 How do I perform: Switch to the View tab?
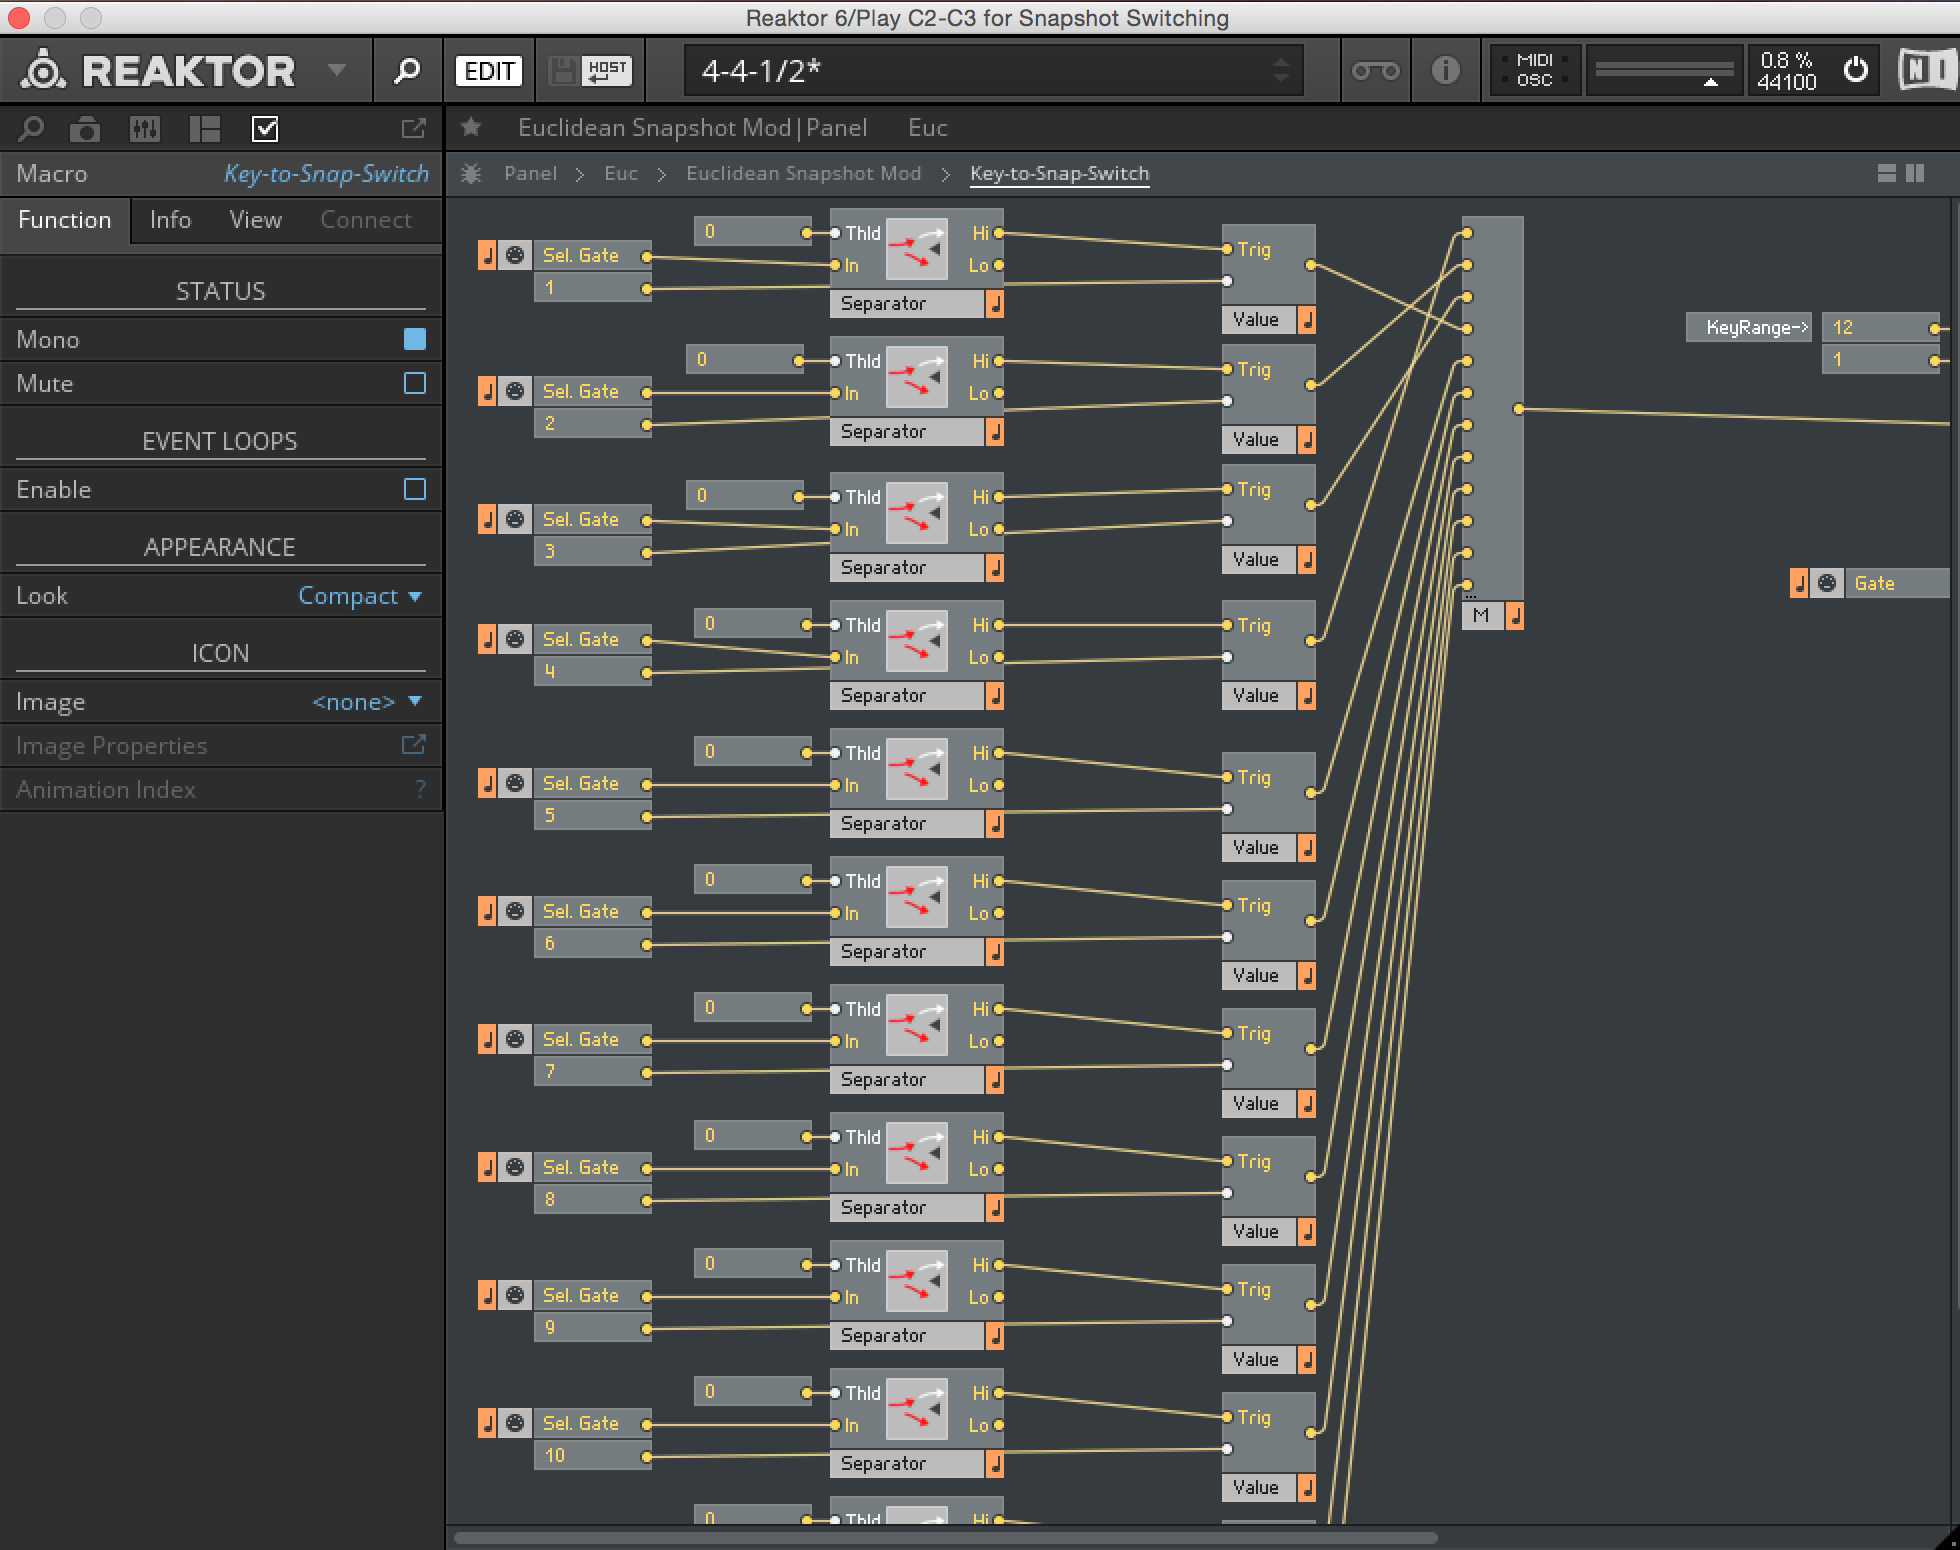[255, 220]
